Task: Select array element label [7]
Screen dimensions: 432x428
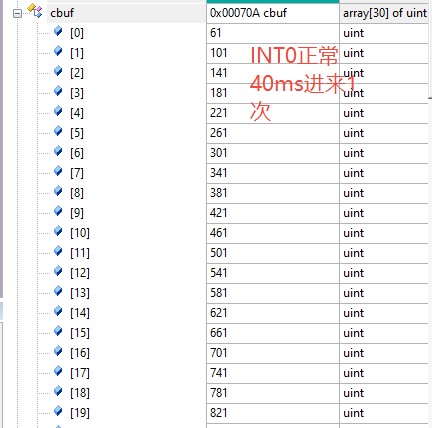Action: pyautogui.click(x=77, y=173)
